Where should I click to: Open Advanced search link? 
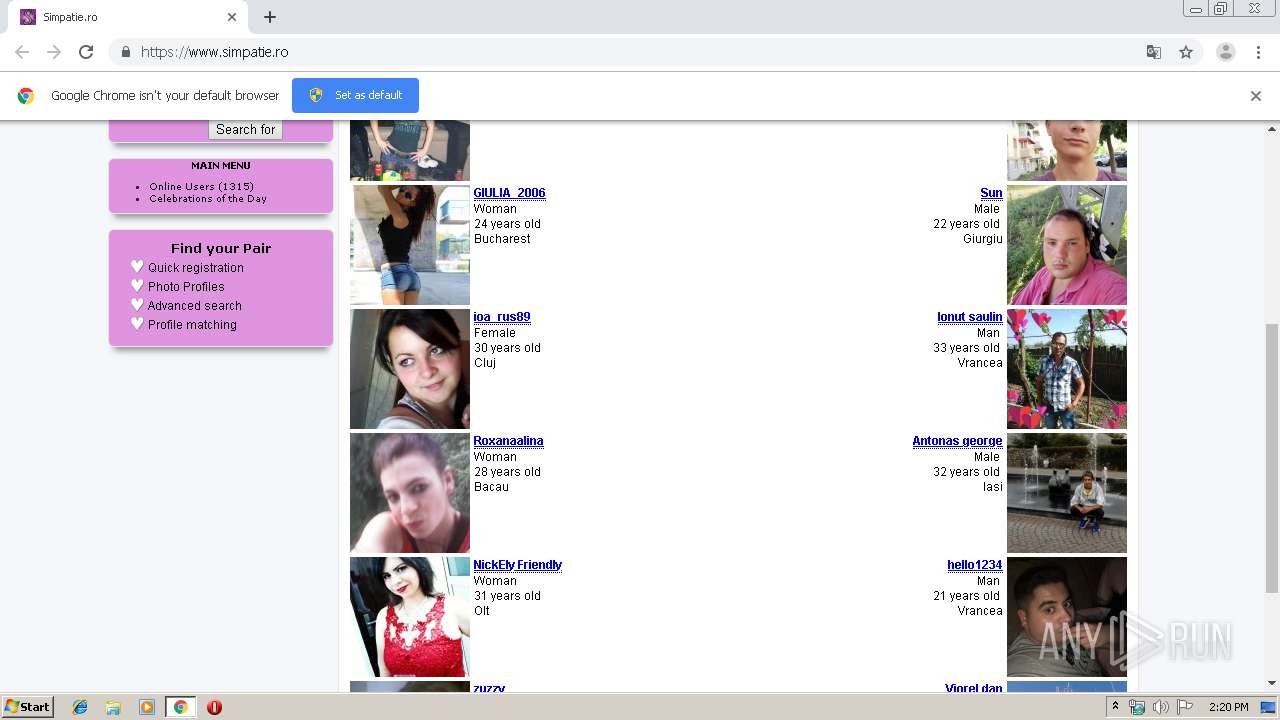click(x=195, y=306)
